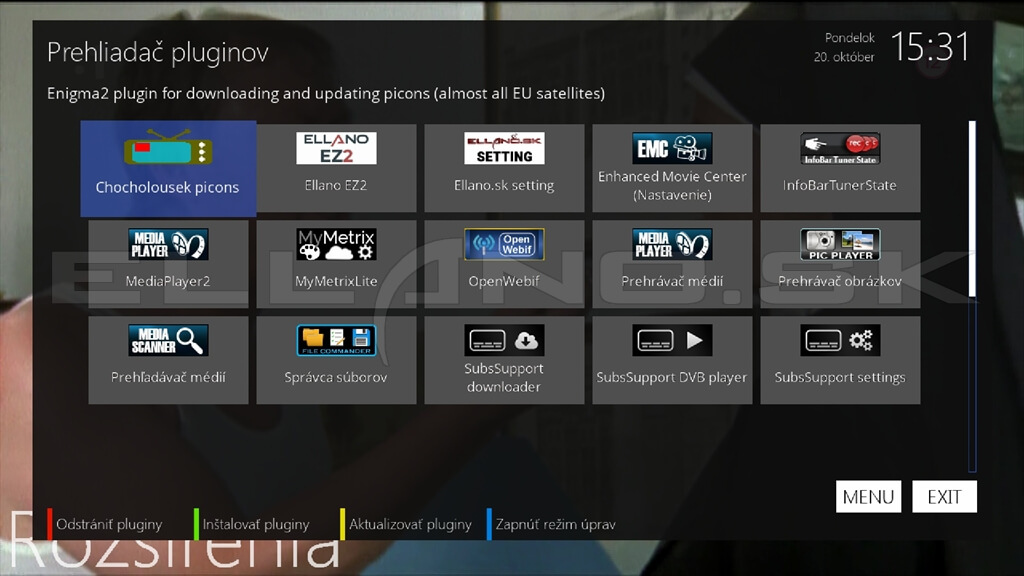Open Prehľadávač médií media scanner

168,360
